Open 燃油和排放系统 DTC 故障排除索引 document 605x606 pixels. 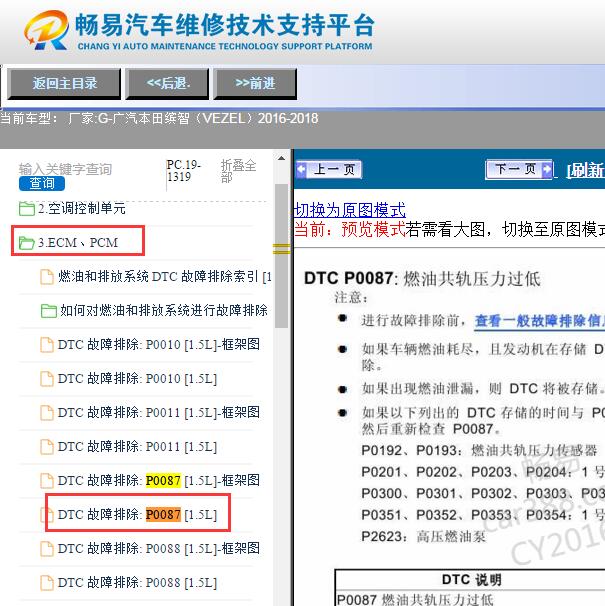point(165,277)
